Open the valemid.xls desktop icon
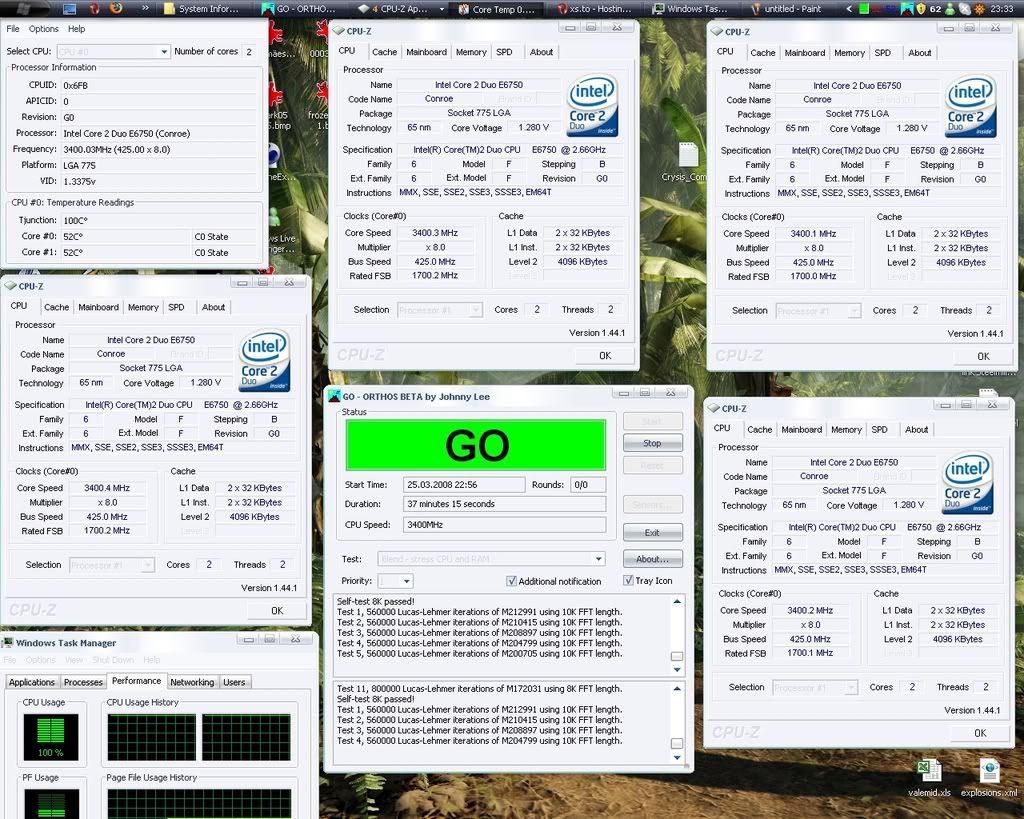 coord(929,778)
